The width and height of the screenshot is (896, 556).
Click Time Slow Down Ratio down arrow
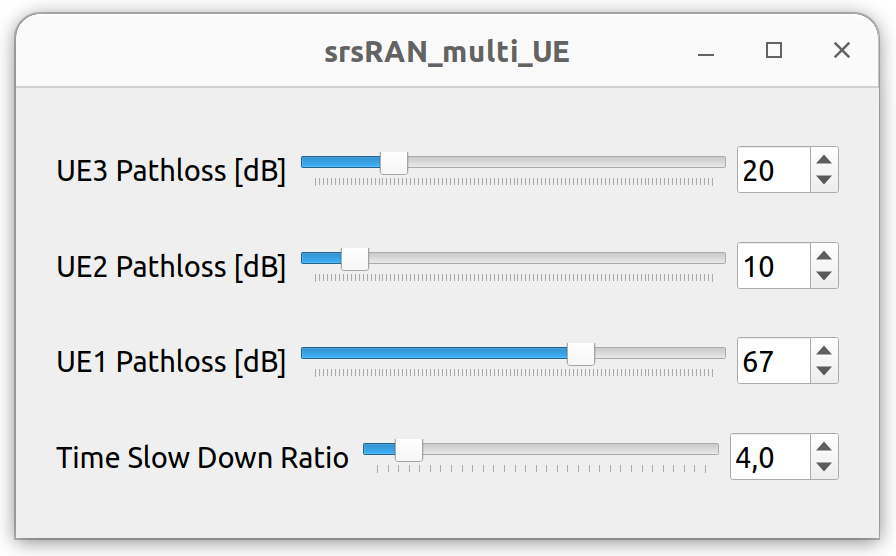[x=823, y=467]
